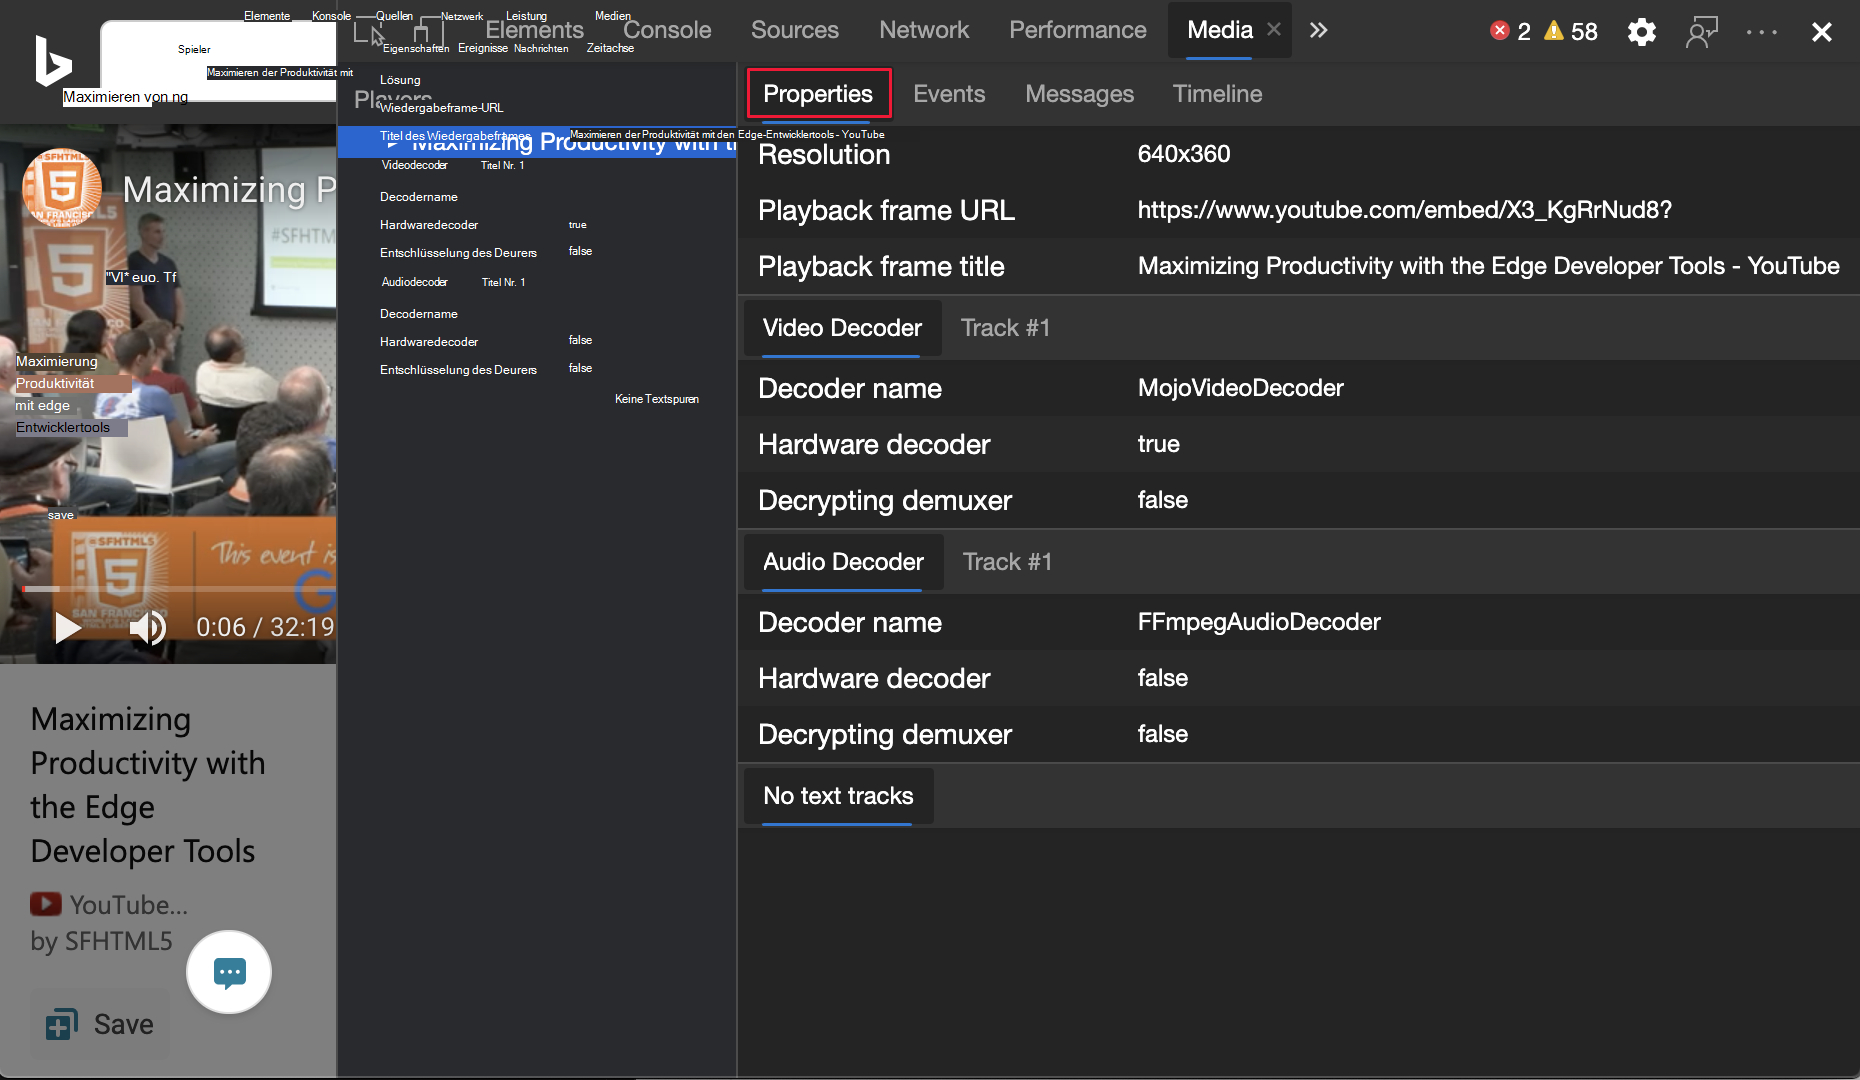Click the video progress bar
1860x1080 pixels.
coord(180,589)
